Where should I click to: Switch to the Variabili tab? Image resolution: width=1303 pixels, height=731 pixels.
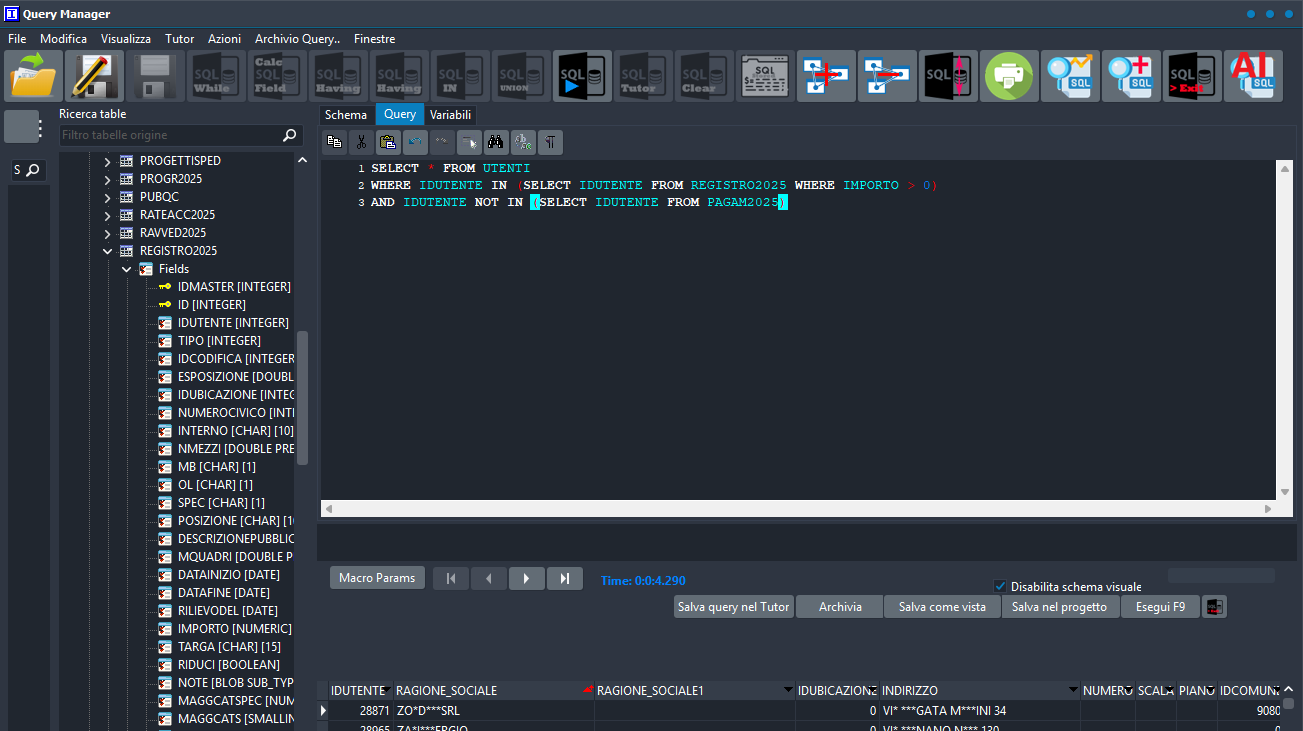451,115
